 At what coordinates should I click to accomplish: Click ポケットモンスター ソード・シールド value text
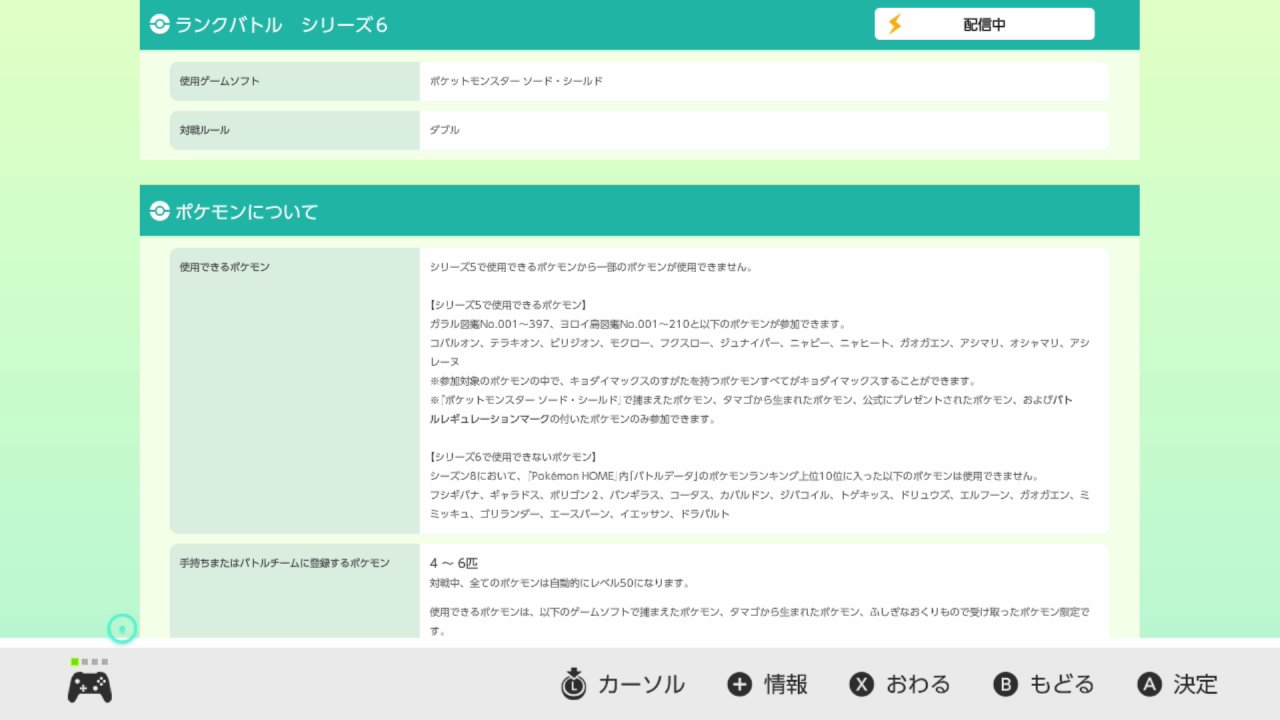(516, 81)
